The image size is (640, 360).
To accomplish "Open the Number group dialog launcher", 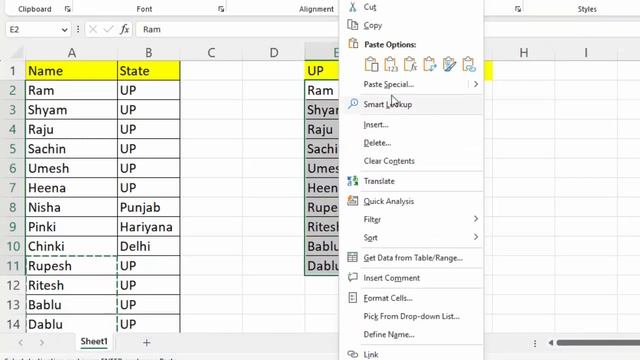I will (x=518, y=9).
